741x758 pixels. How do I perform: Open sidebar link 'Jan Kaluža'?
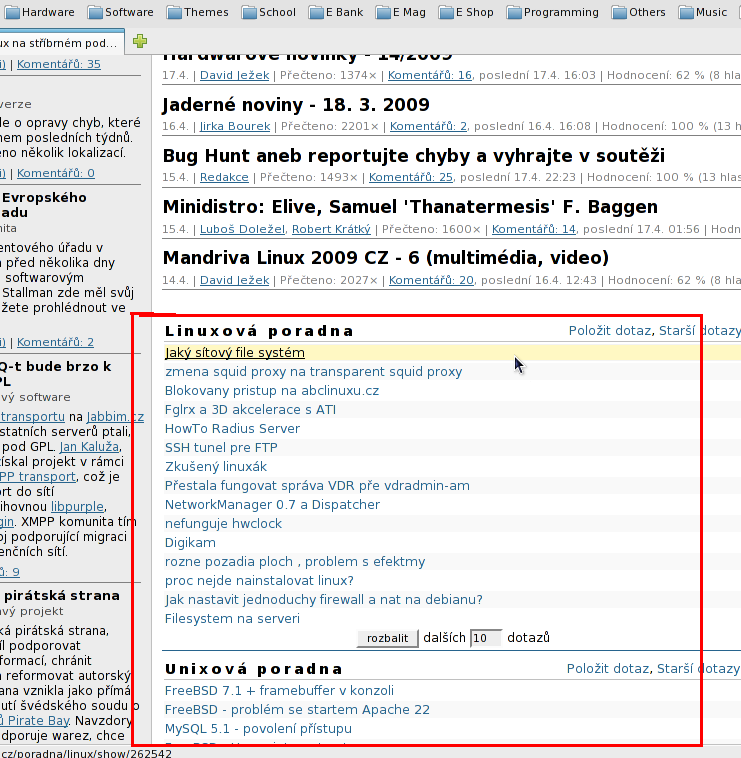(89, 447)
